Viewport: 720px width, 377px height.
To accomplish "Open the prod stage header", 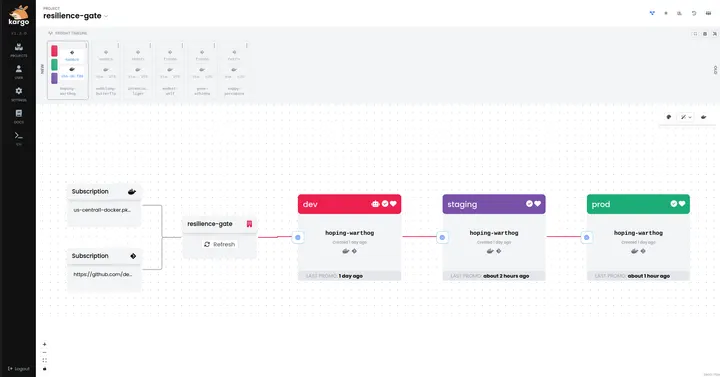I will coord(638,204).
